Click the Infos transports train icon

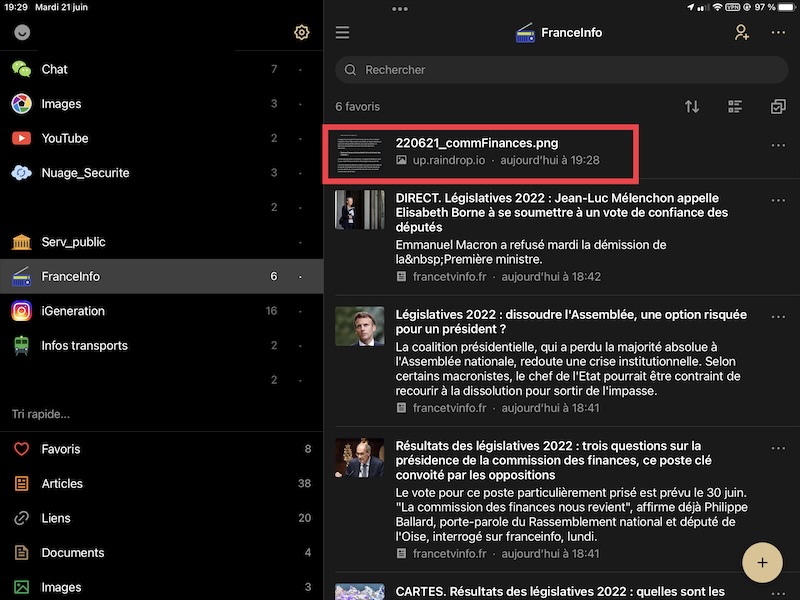point(21,345)
